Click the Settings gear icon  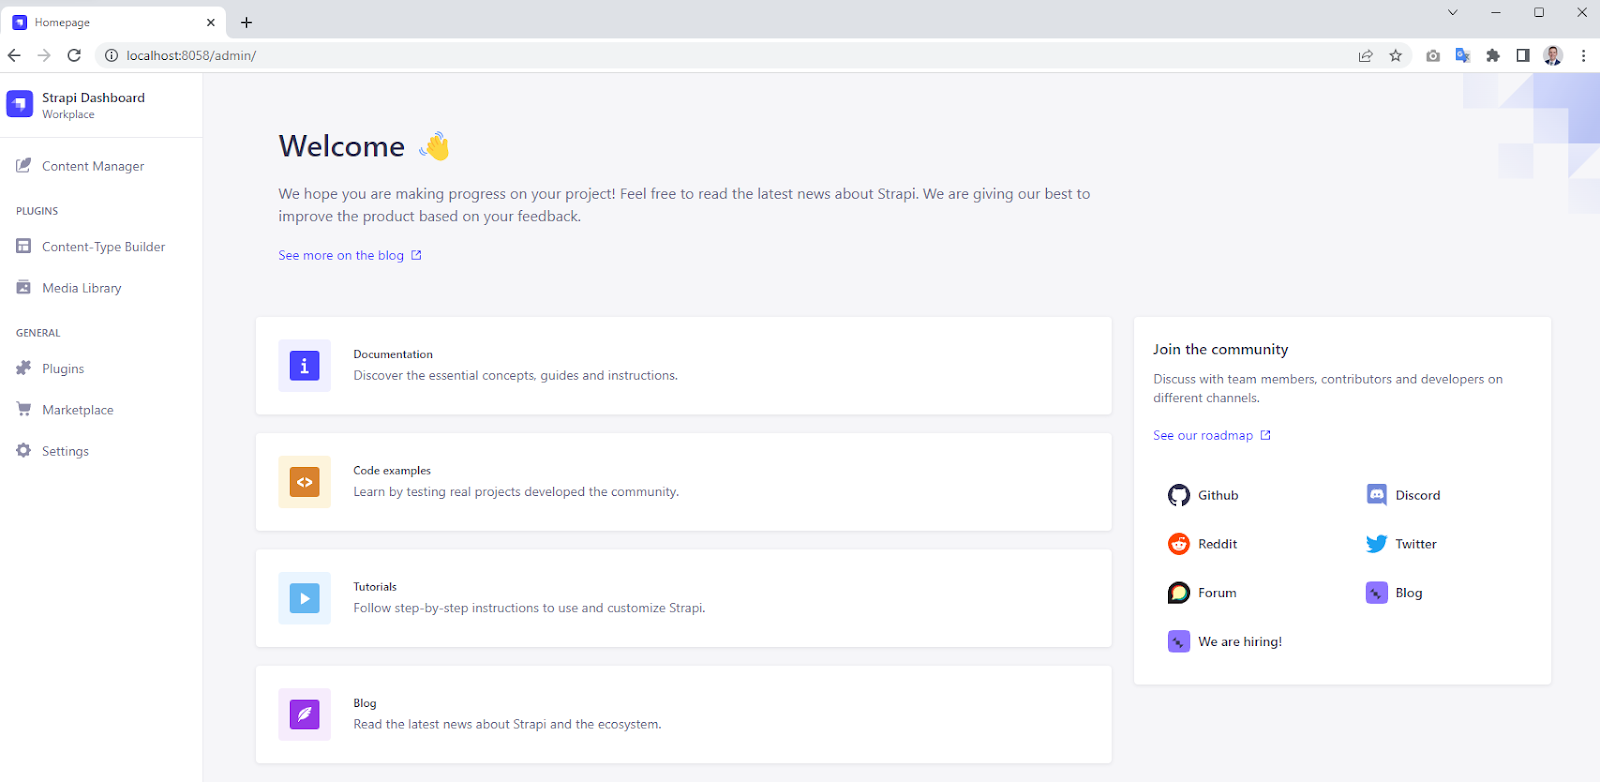(x=24, y=450)
